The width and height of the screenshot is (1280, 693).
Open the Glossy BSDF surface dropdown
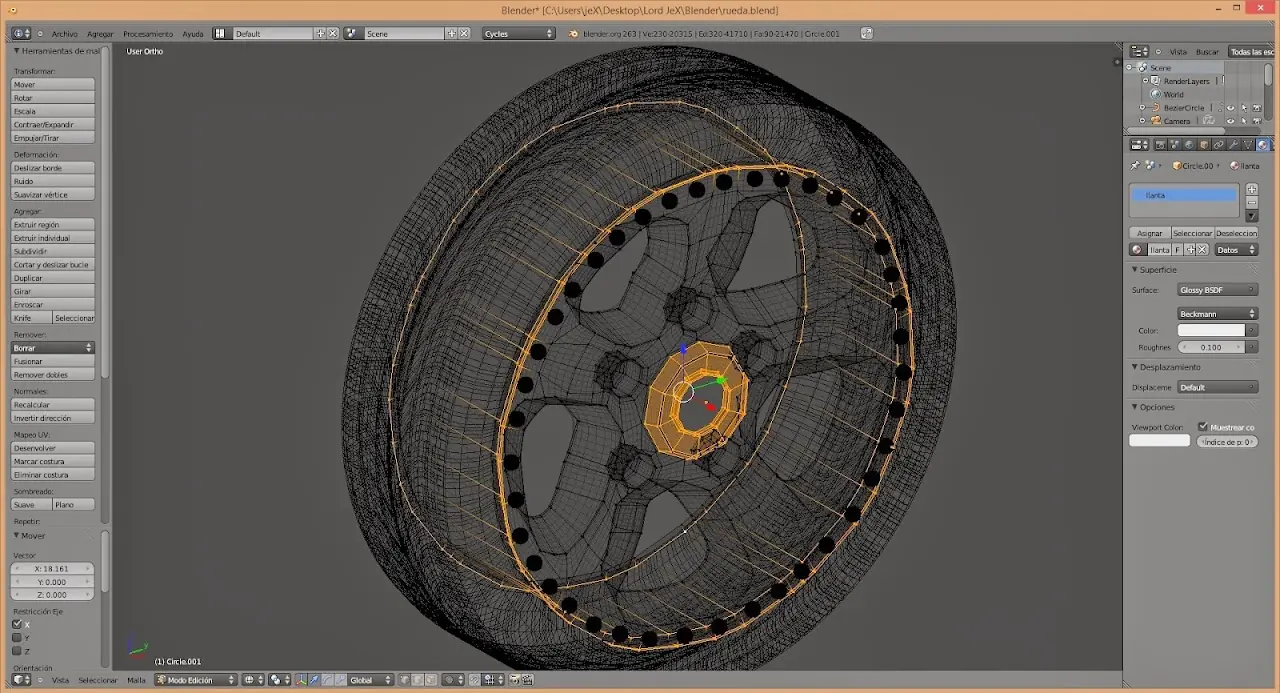(x=1217, y=290)
